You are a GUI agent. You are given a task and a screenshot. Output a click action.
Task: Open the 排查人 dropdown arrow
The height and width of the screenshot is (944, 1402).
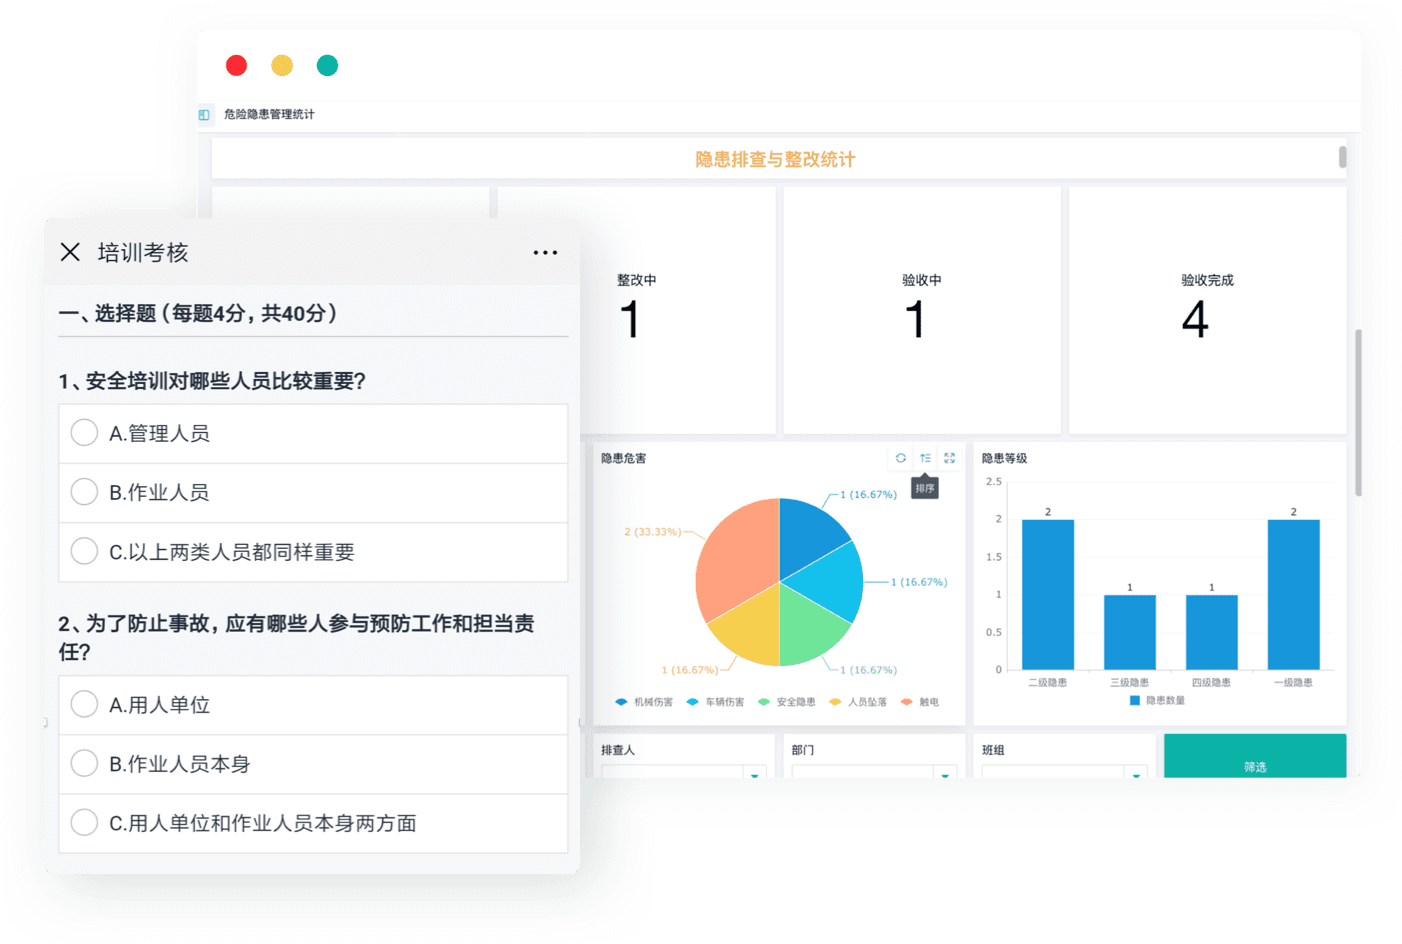tap(755, 774)
